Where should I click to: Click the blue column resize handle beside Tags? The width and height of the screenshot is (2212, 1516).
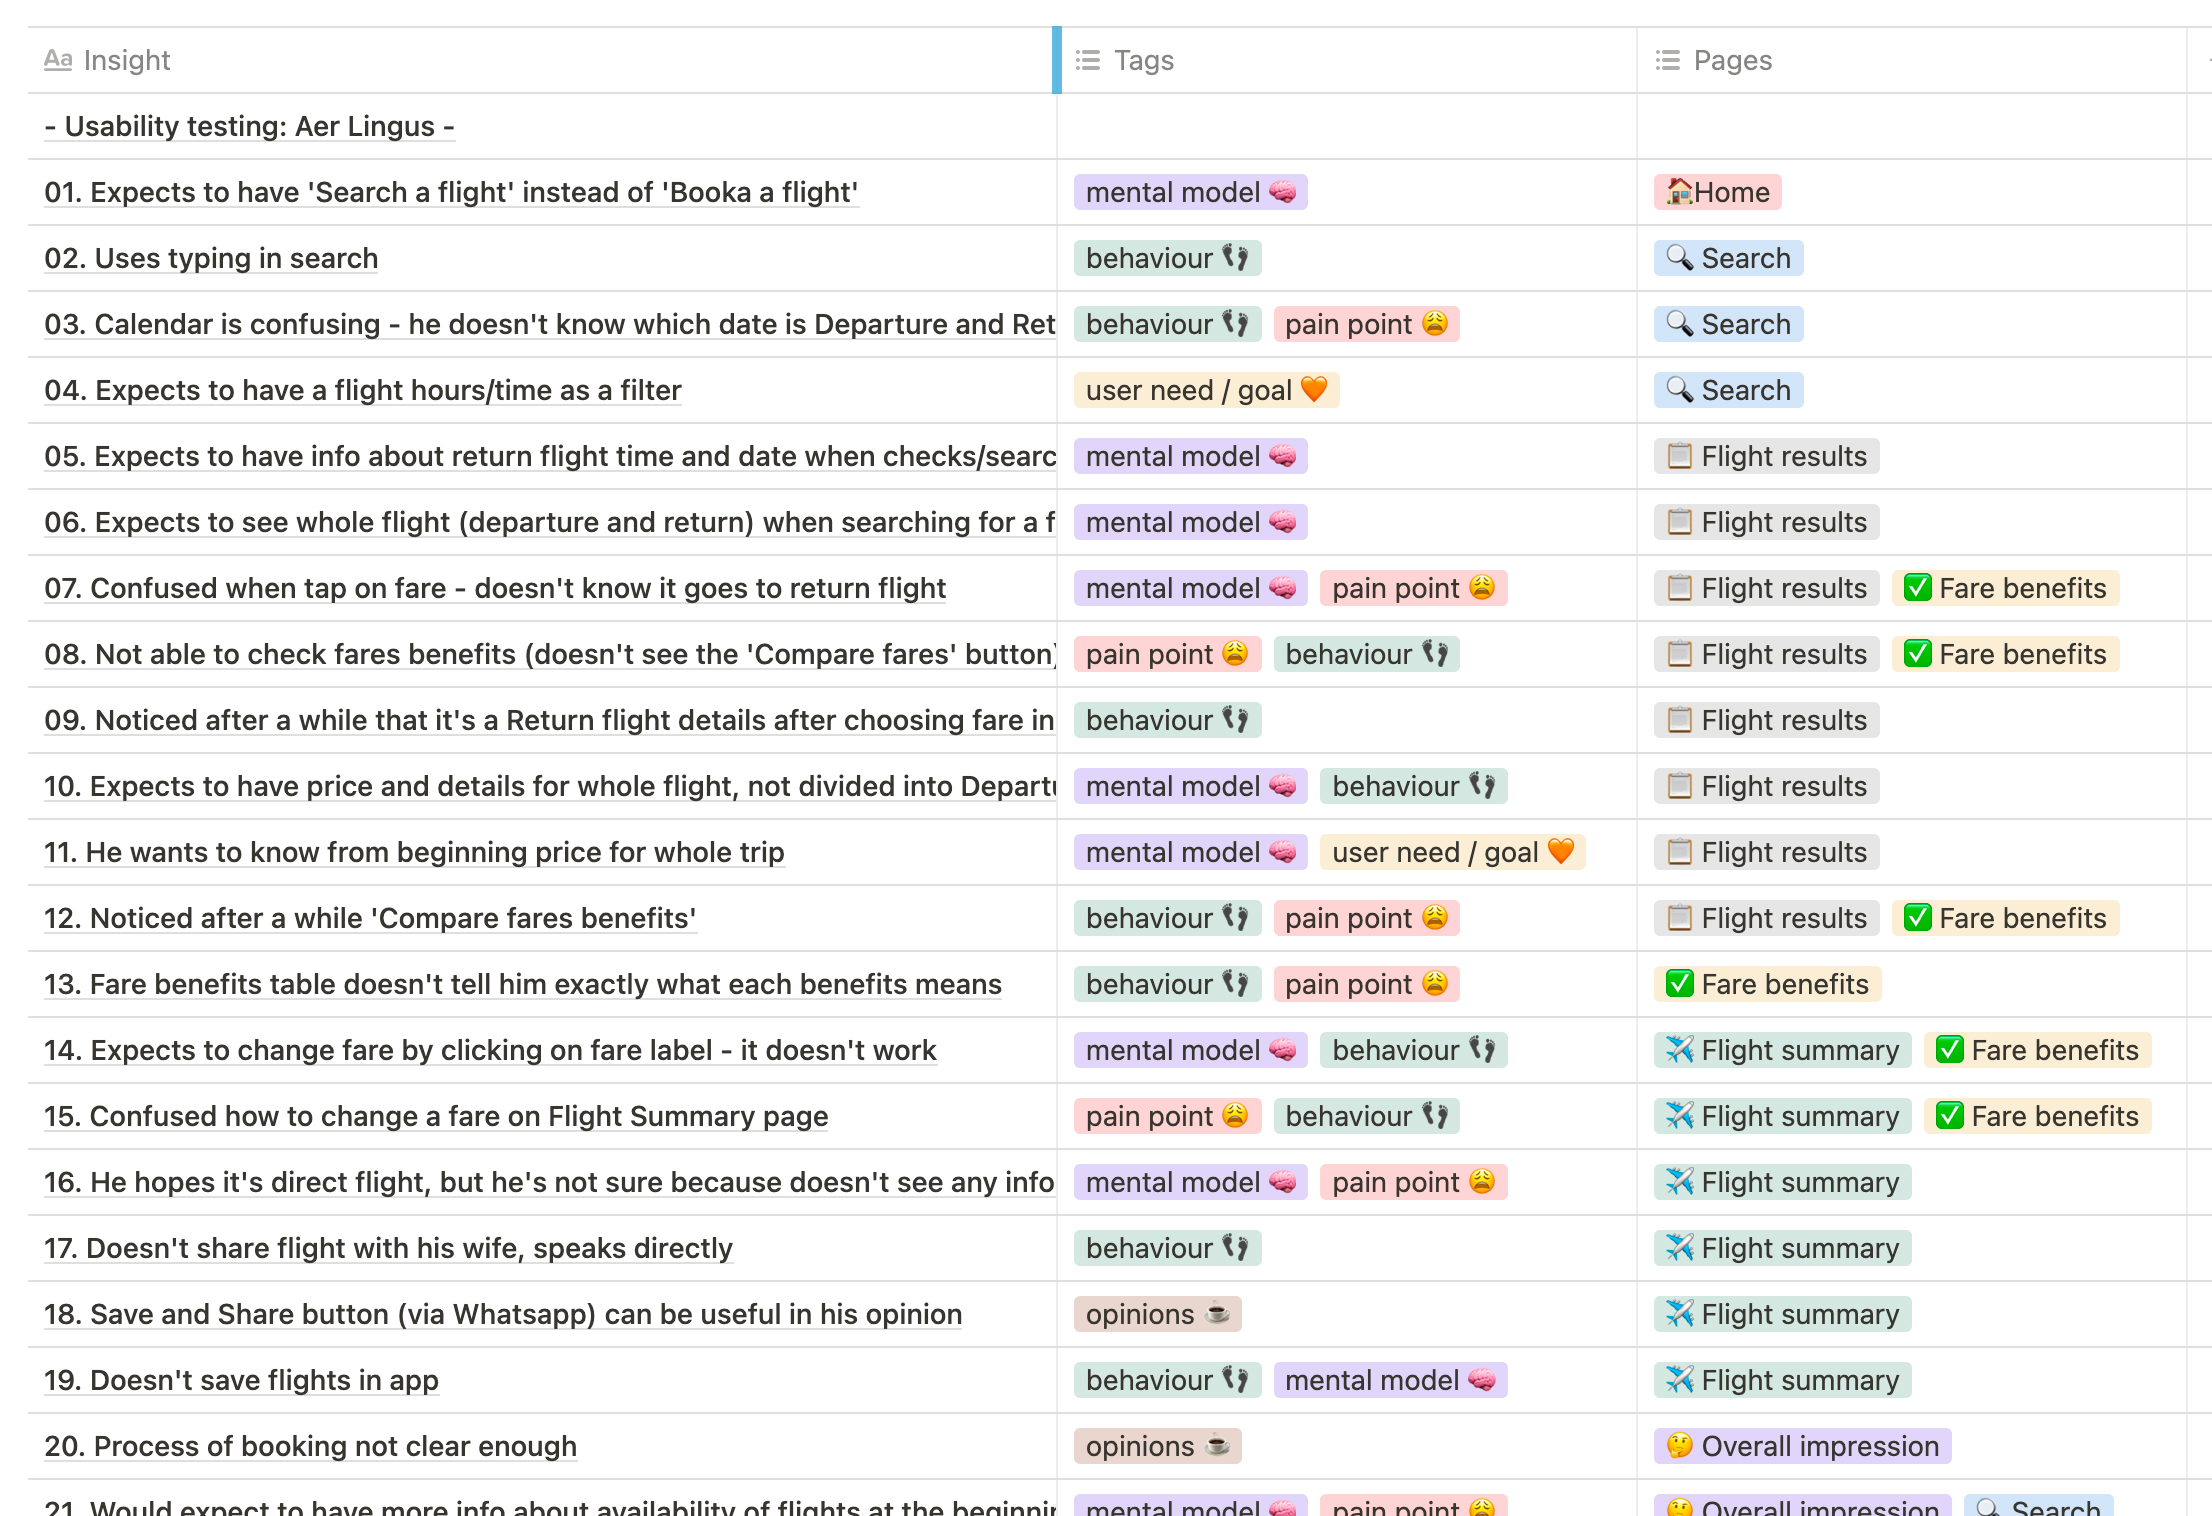[x=1056, y=60]
